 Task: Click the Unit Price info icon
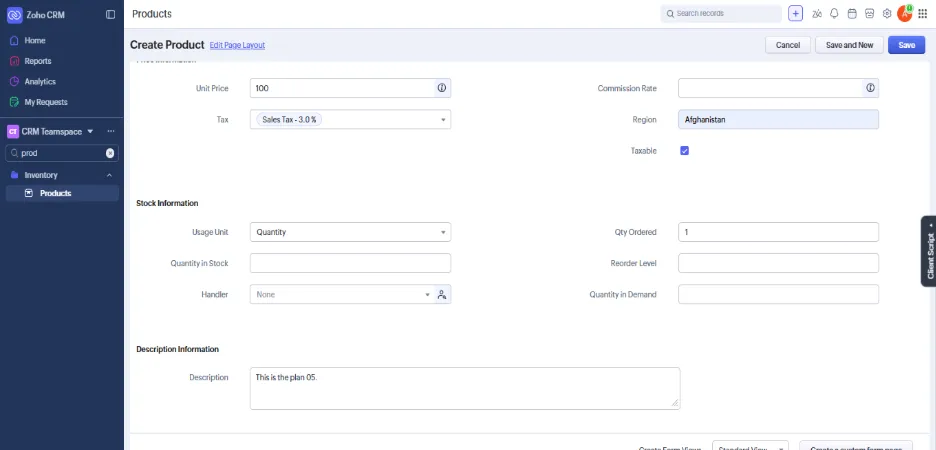click(x=442, y=88)
